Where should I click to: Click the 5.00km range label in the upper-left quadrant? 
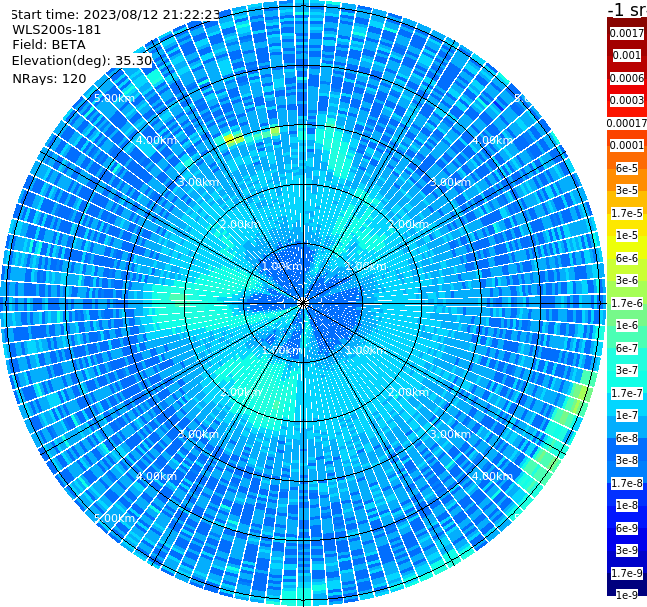pos(114,98)
